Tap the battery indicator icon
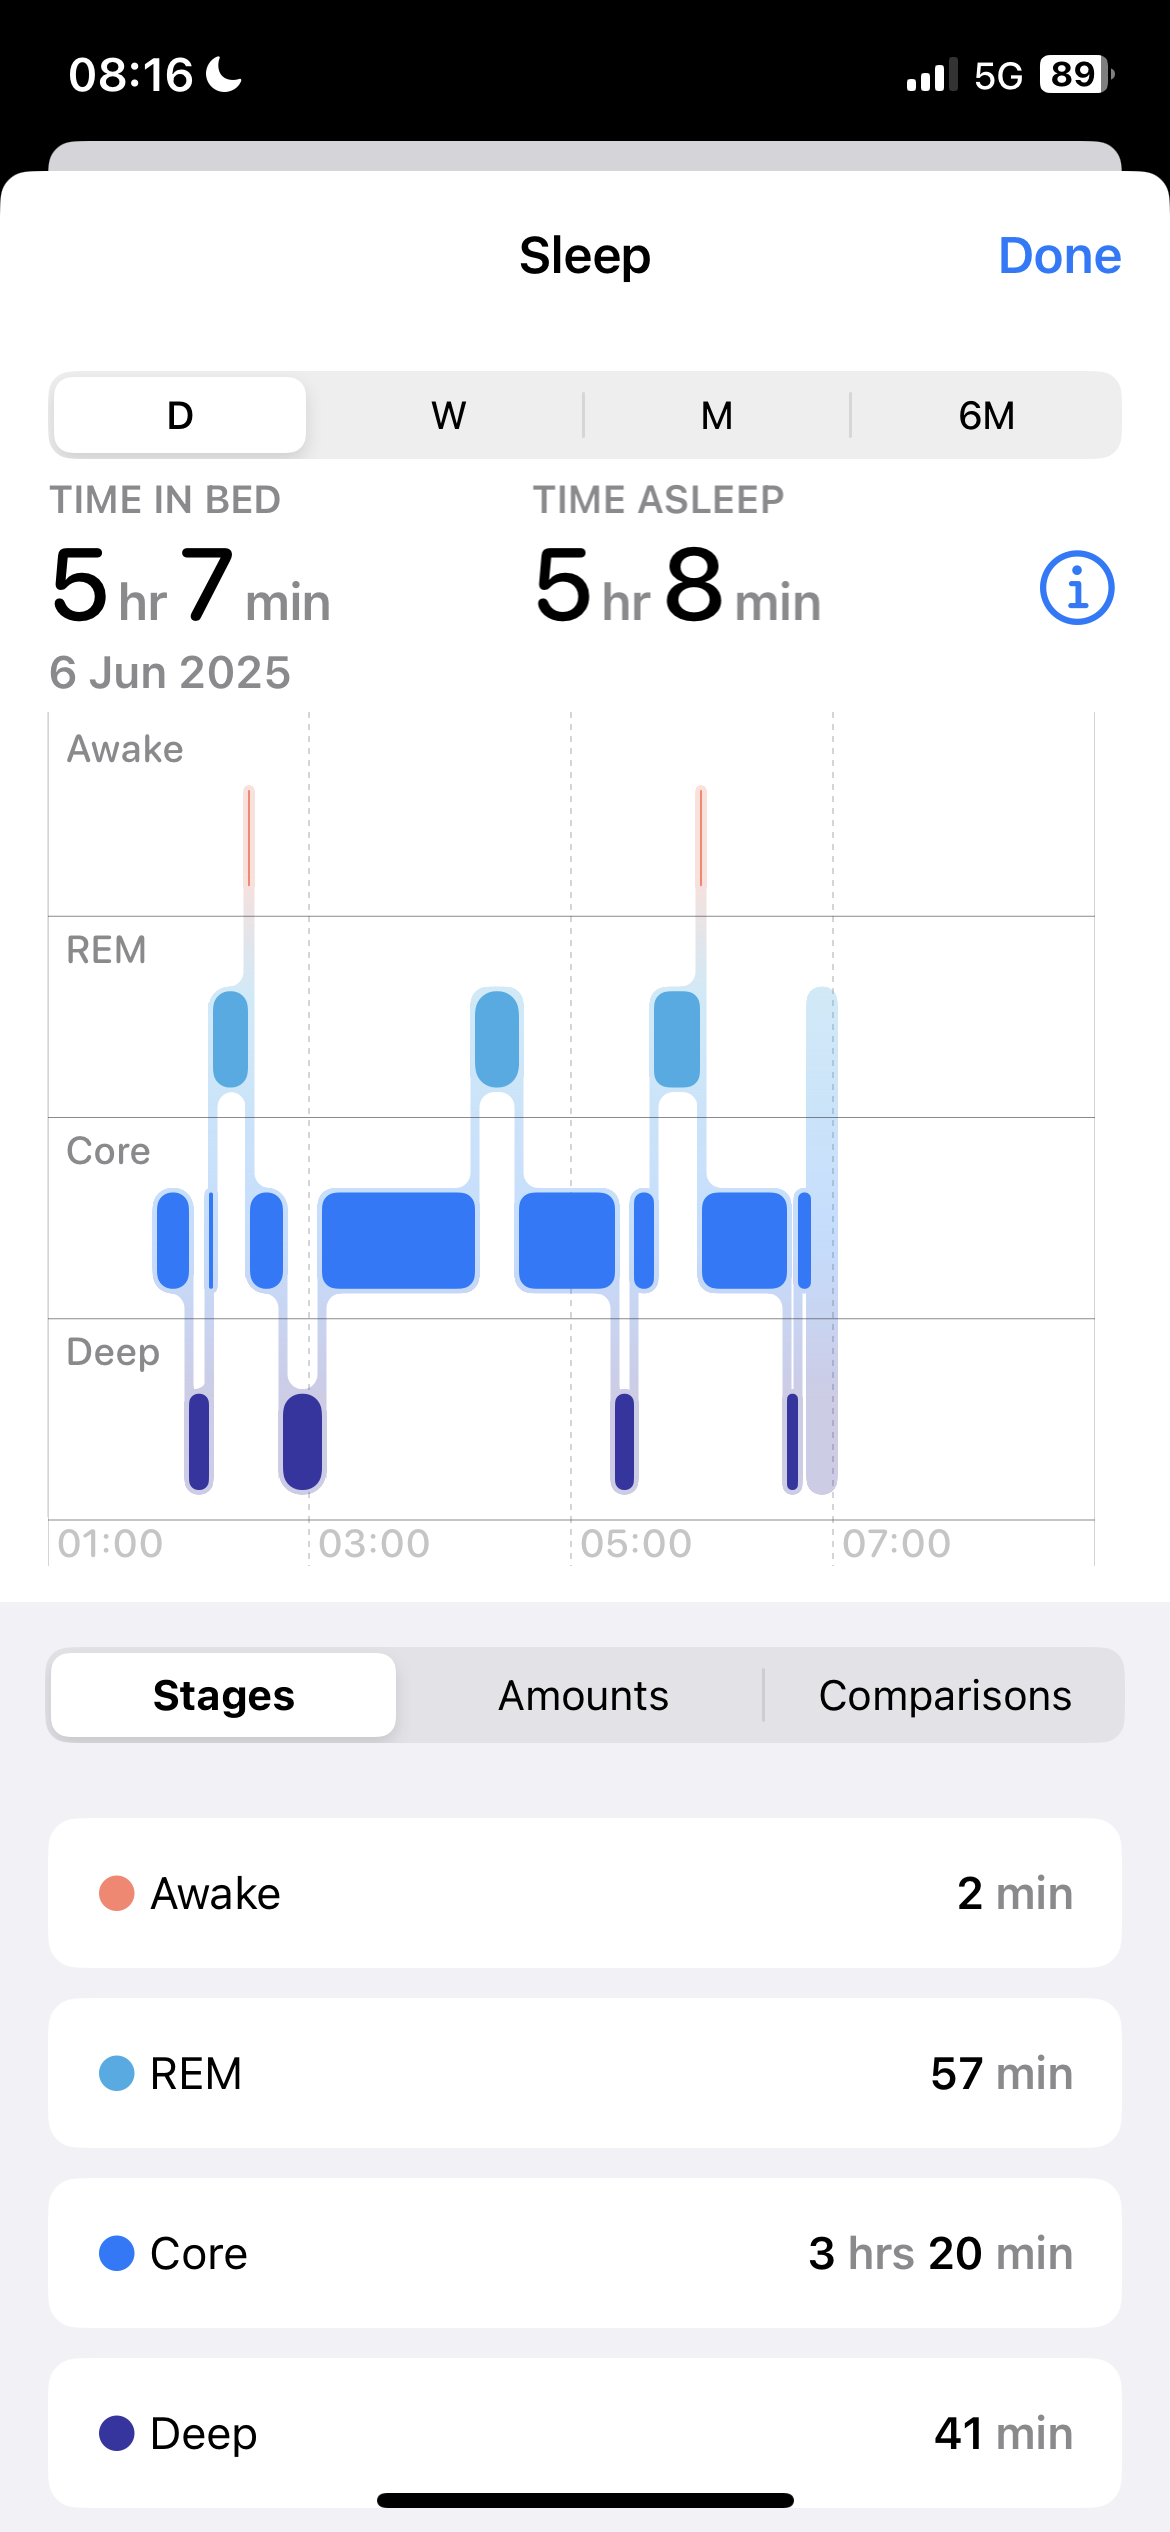Image resolution: width=1170 pixels, height=2532 pixels. coord(1075,75)
